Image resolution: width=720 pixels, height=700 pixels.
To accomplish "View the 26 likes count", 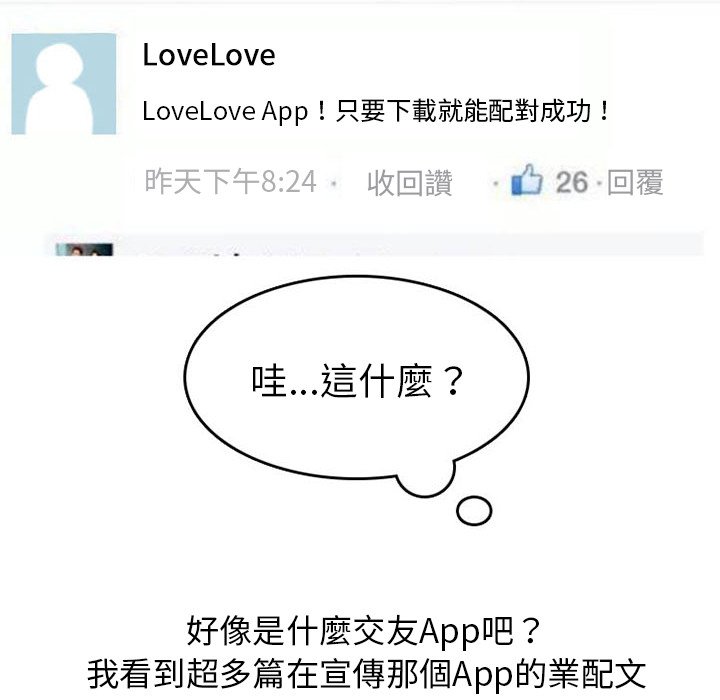I will coord(572,182).
